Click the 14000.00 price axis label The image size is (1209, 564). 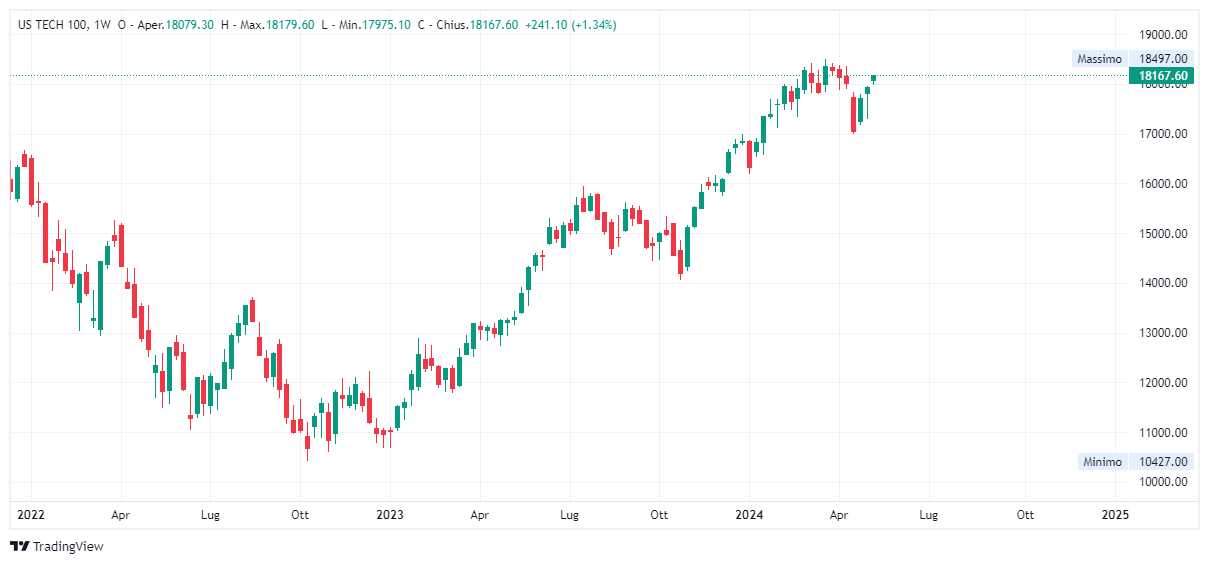click(x=1163, y=283)
